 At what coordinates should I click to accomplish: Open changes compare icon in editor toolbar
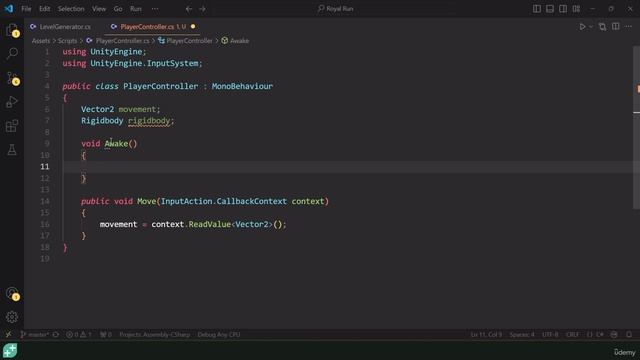click(x=602, y=27)
